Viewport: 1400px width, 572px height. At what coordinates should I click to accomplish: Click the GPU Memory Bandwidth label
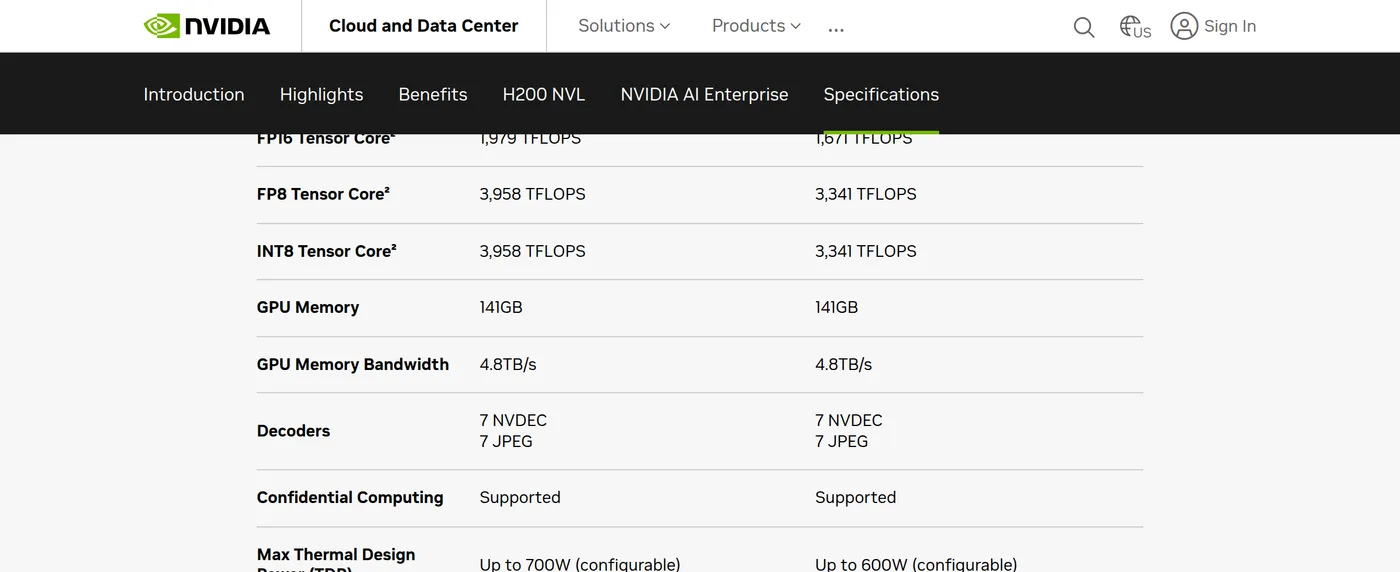[353, 364]
